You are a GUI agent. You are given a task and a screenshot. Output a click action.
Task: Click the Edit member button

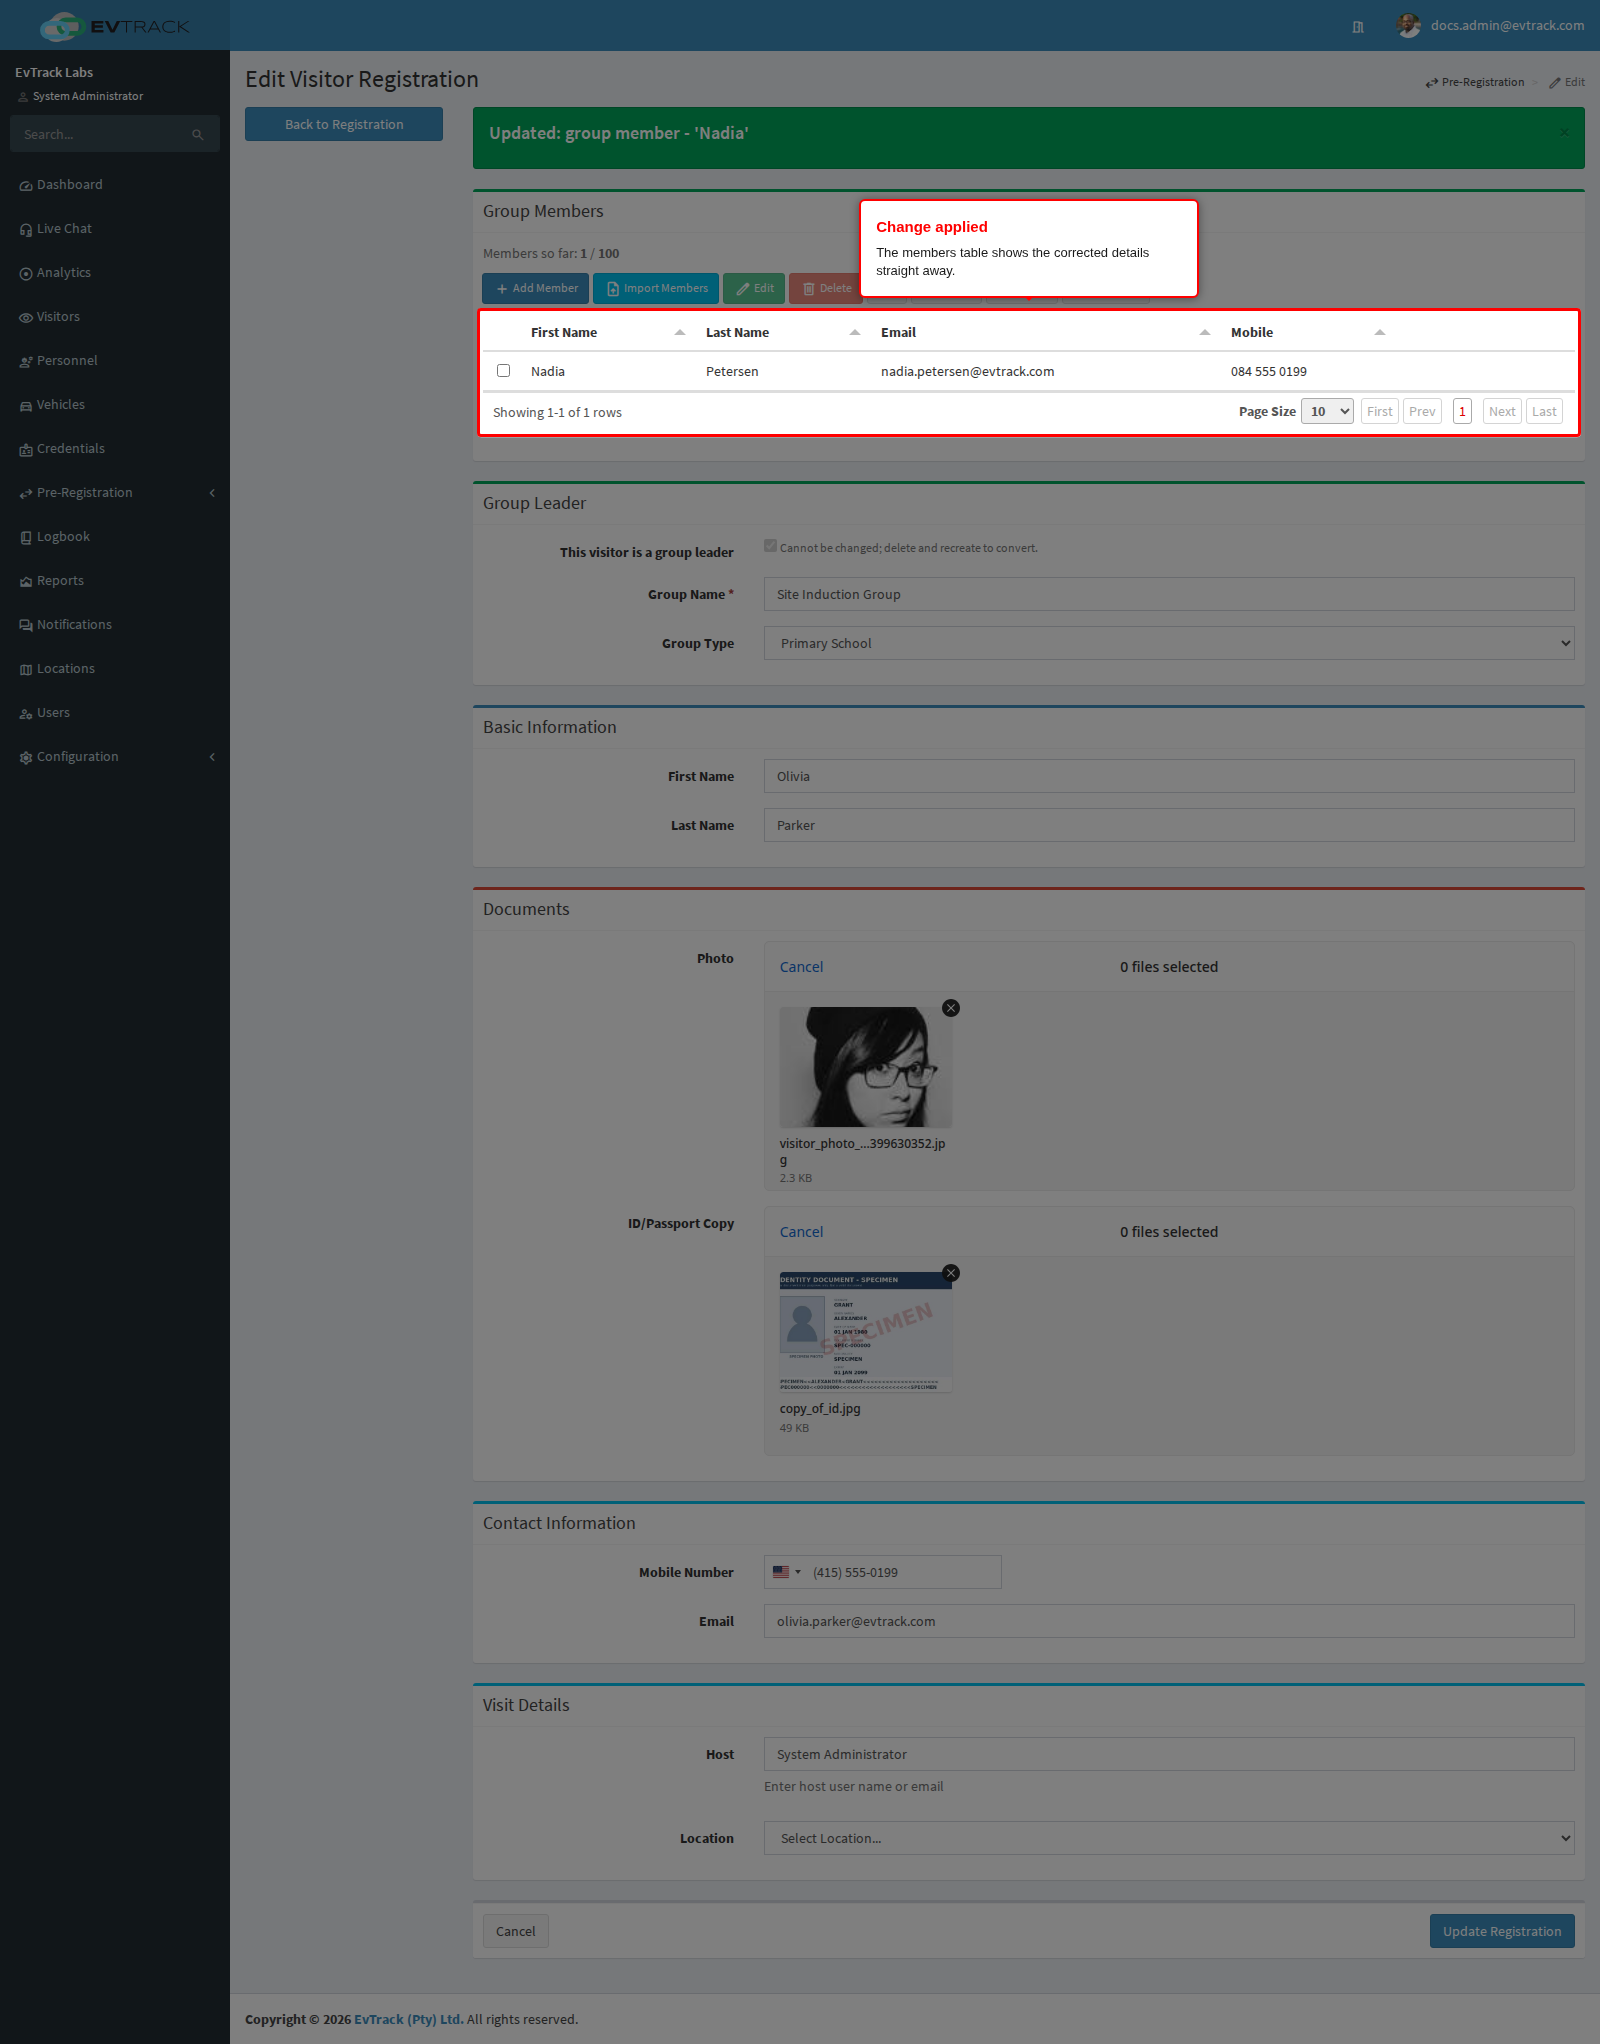click(x=754, y=288)
